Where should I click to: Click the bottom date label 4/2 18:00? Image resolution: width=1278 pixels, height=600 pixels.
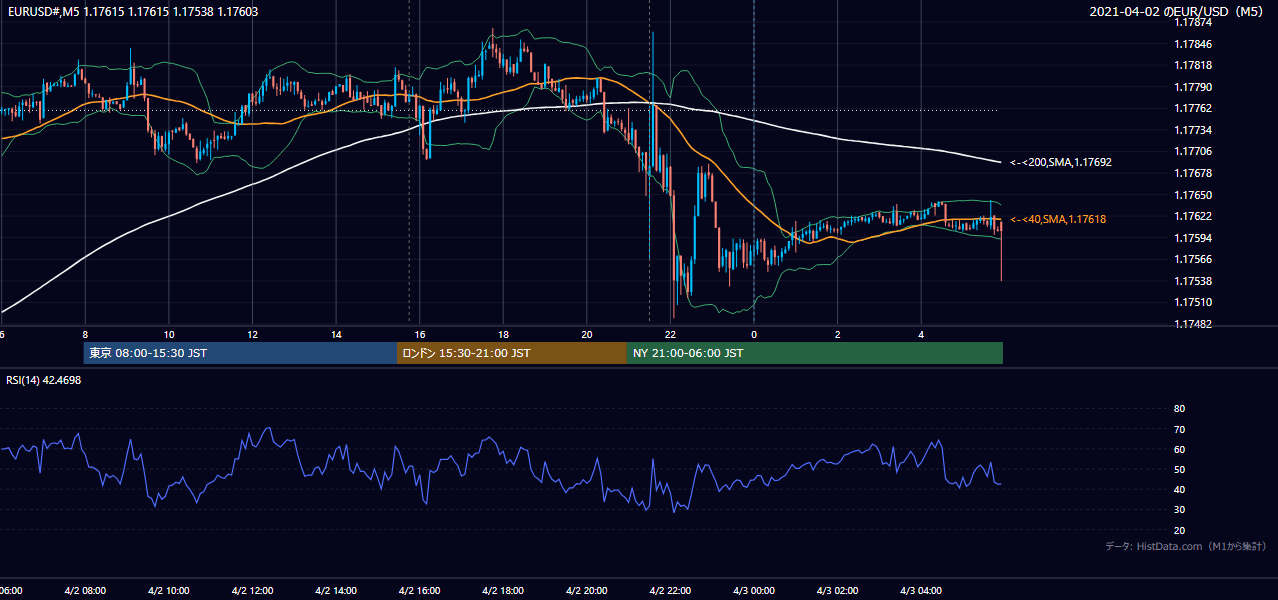tap(503, 591)
